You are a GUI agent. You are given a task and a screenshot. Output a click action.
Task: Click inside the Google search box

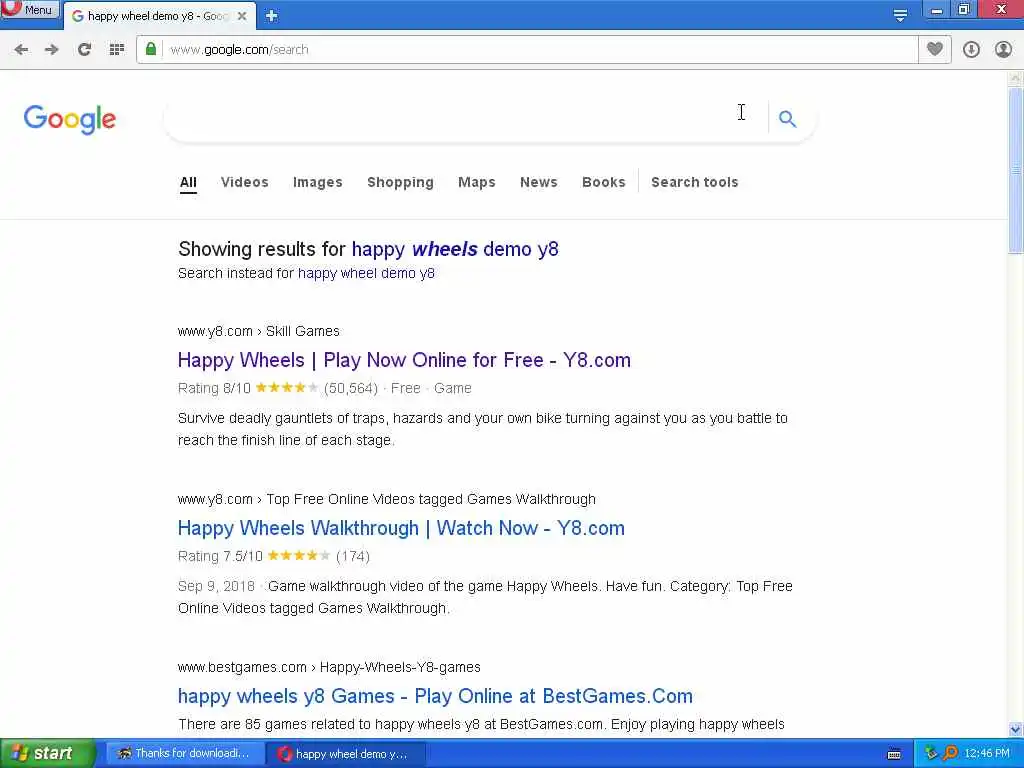pyautogui.click(x=464, y=119)
